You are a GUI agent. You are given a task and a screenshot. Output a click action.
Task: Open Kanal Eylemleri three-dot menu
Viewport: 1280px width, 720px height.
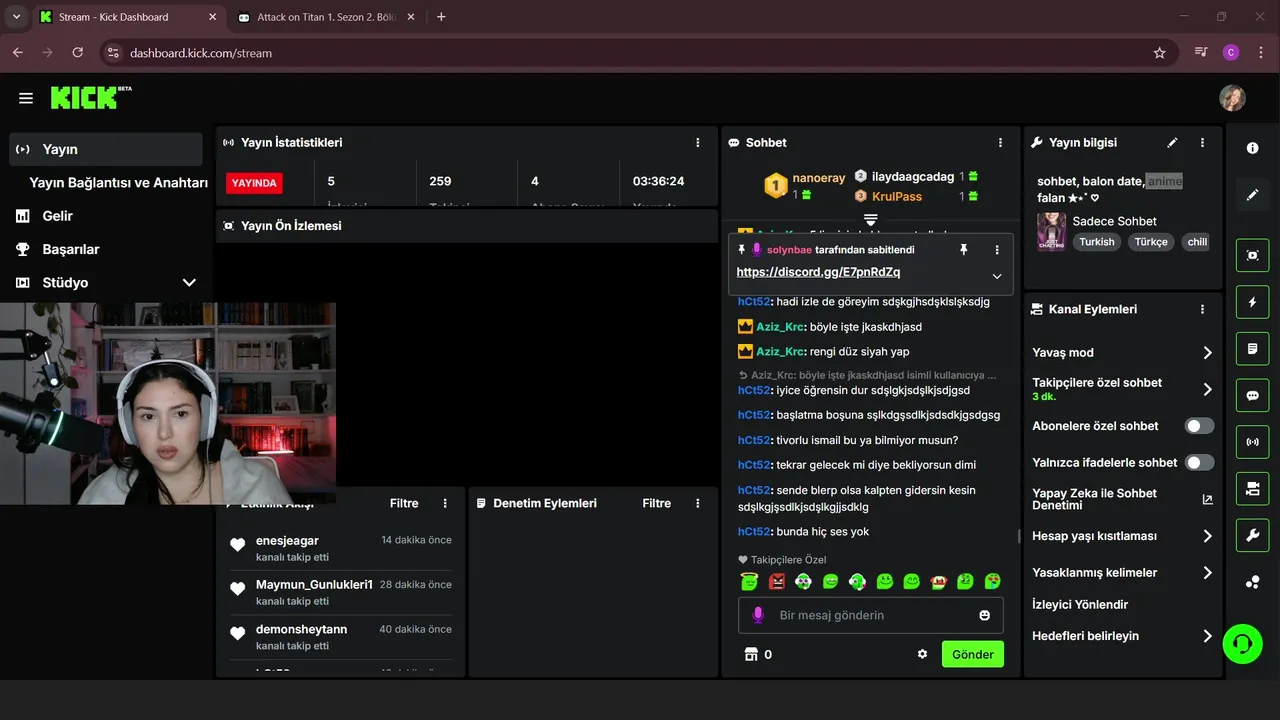tap(1202, 310)
